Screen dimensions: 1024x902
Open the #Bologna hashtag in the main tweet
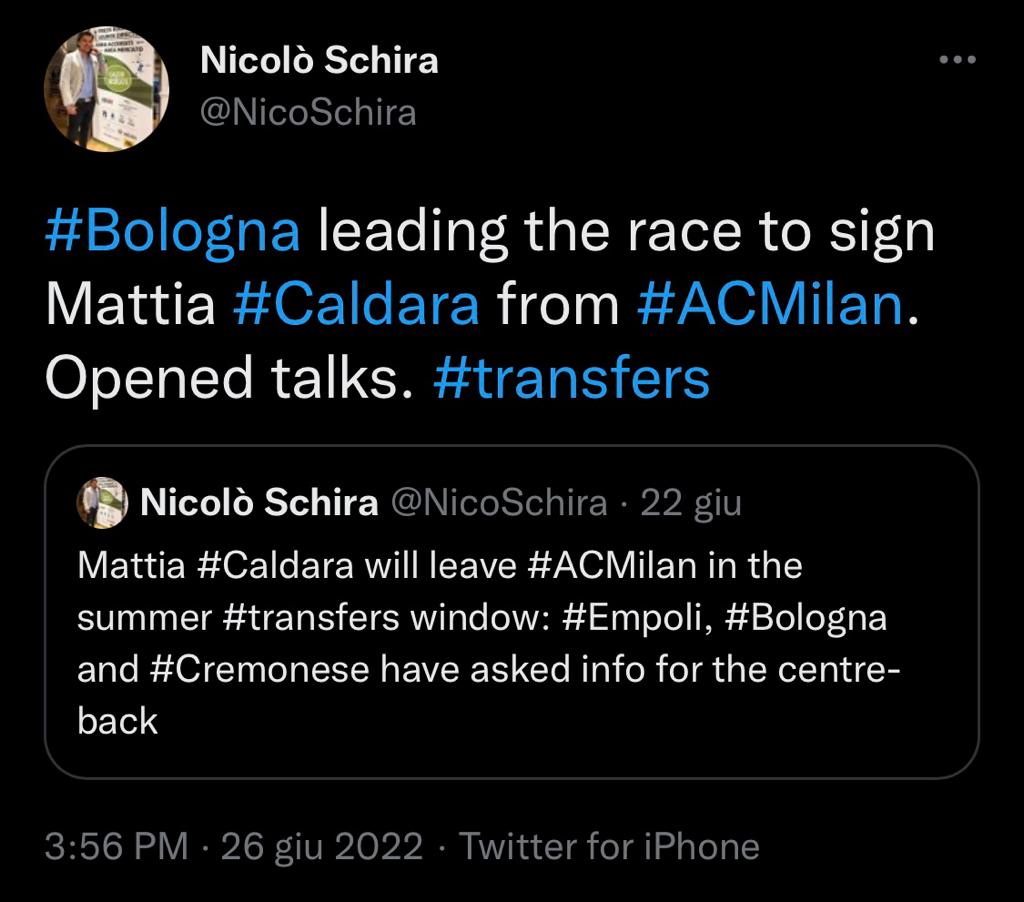point(173,232)
